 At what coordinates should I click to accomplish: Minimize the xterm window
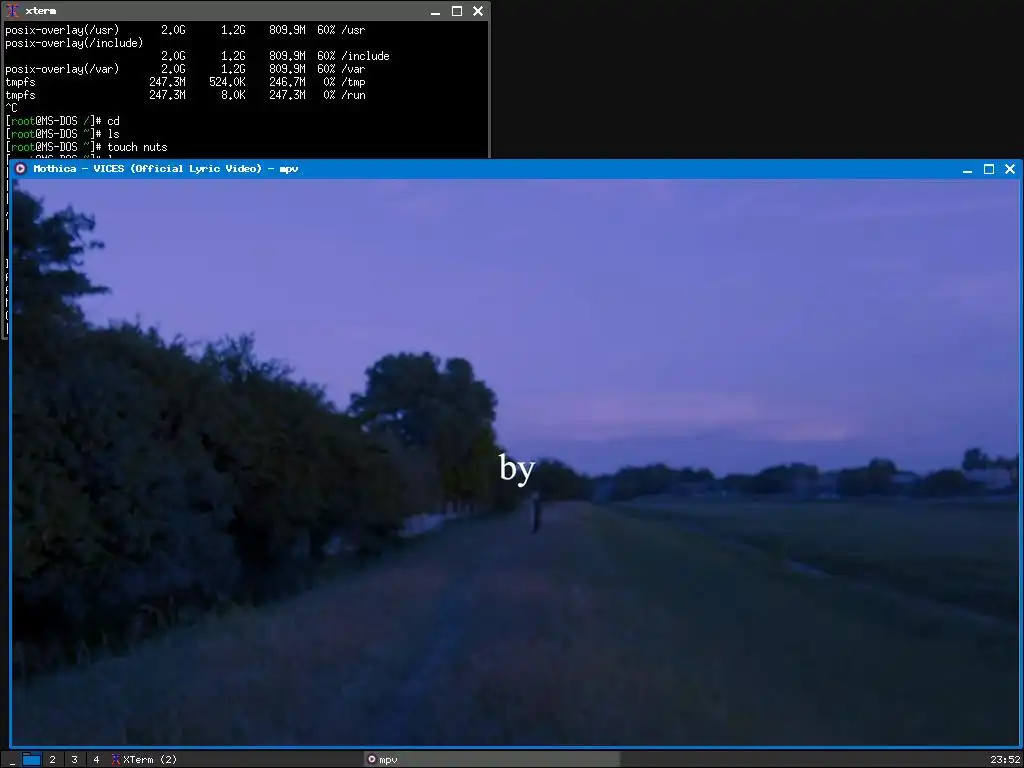point(436,11)
